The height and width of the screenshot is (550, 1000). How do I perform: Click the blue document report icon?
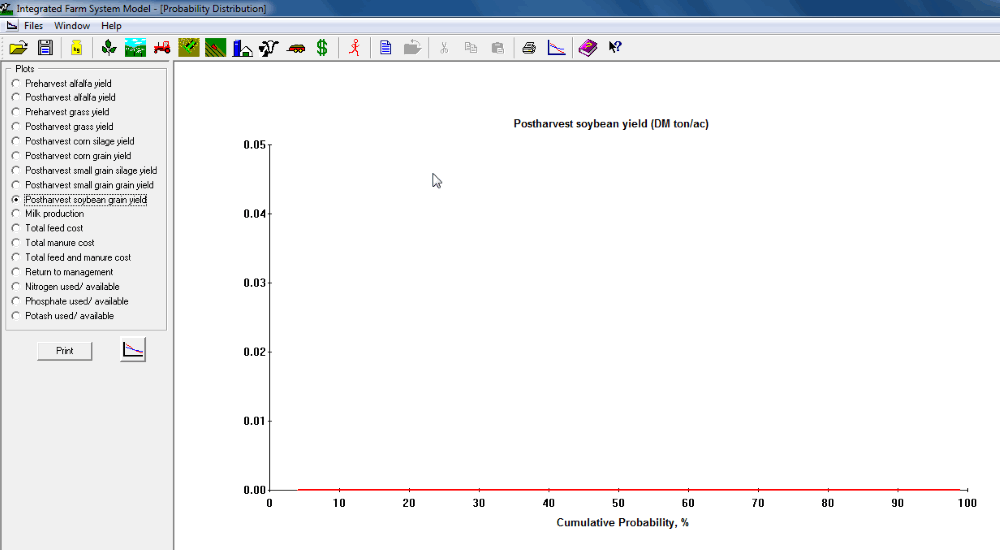click(x=385, y=48)
